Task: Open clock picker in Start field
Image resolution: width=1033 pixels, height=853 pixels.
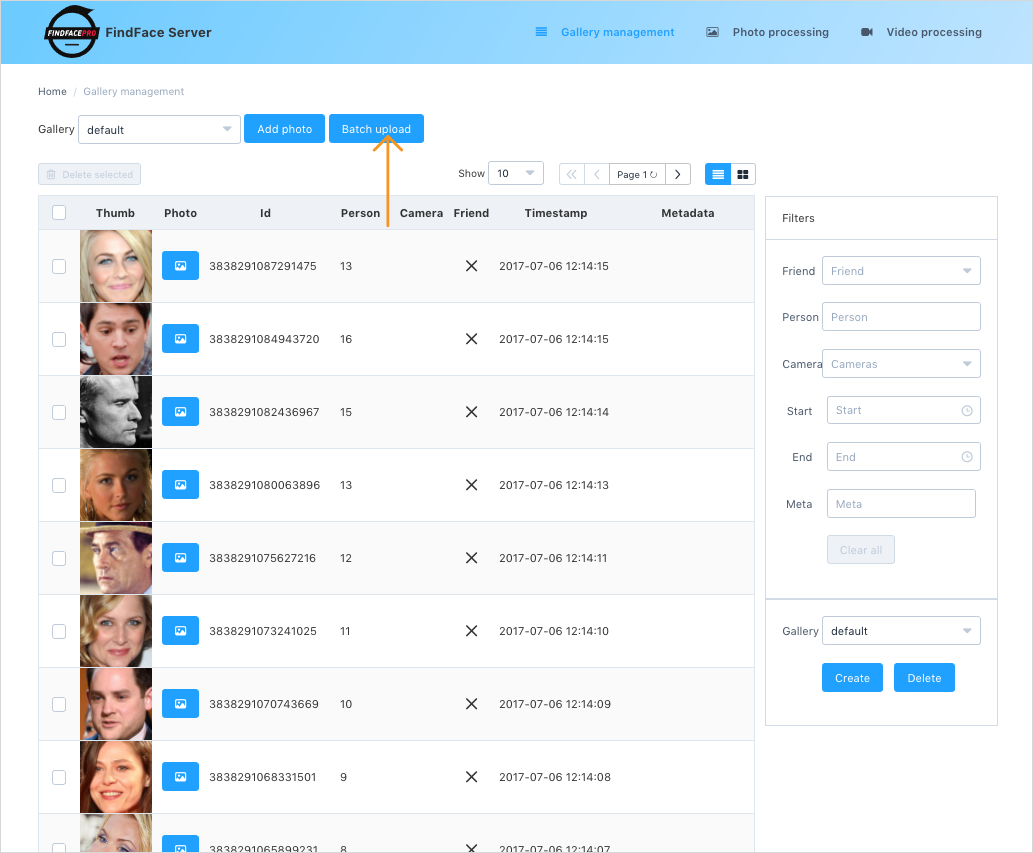Action: 966,410
